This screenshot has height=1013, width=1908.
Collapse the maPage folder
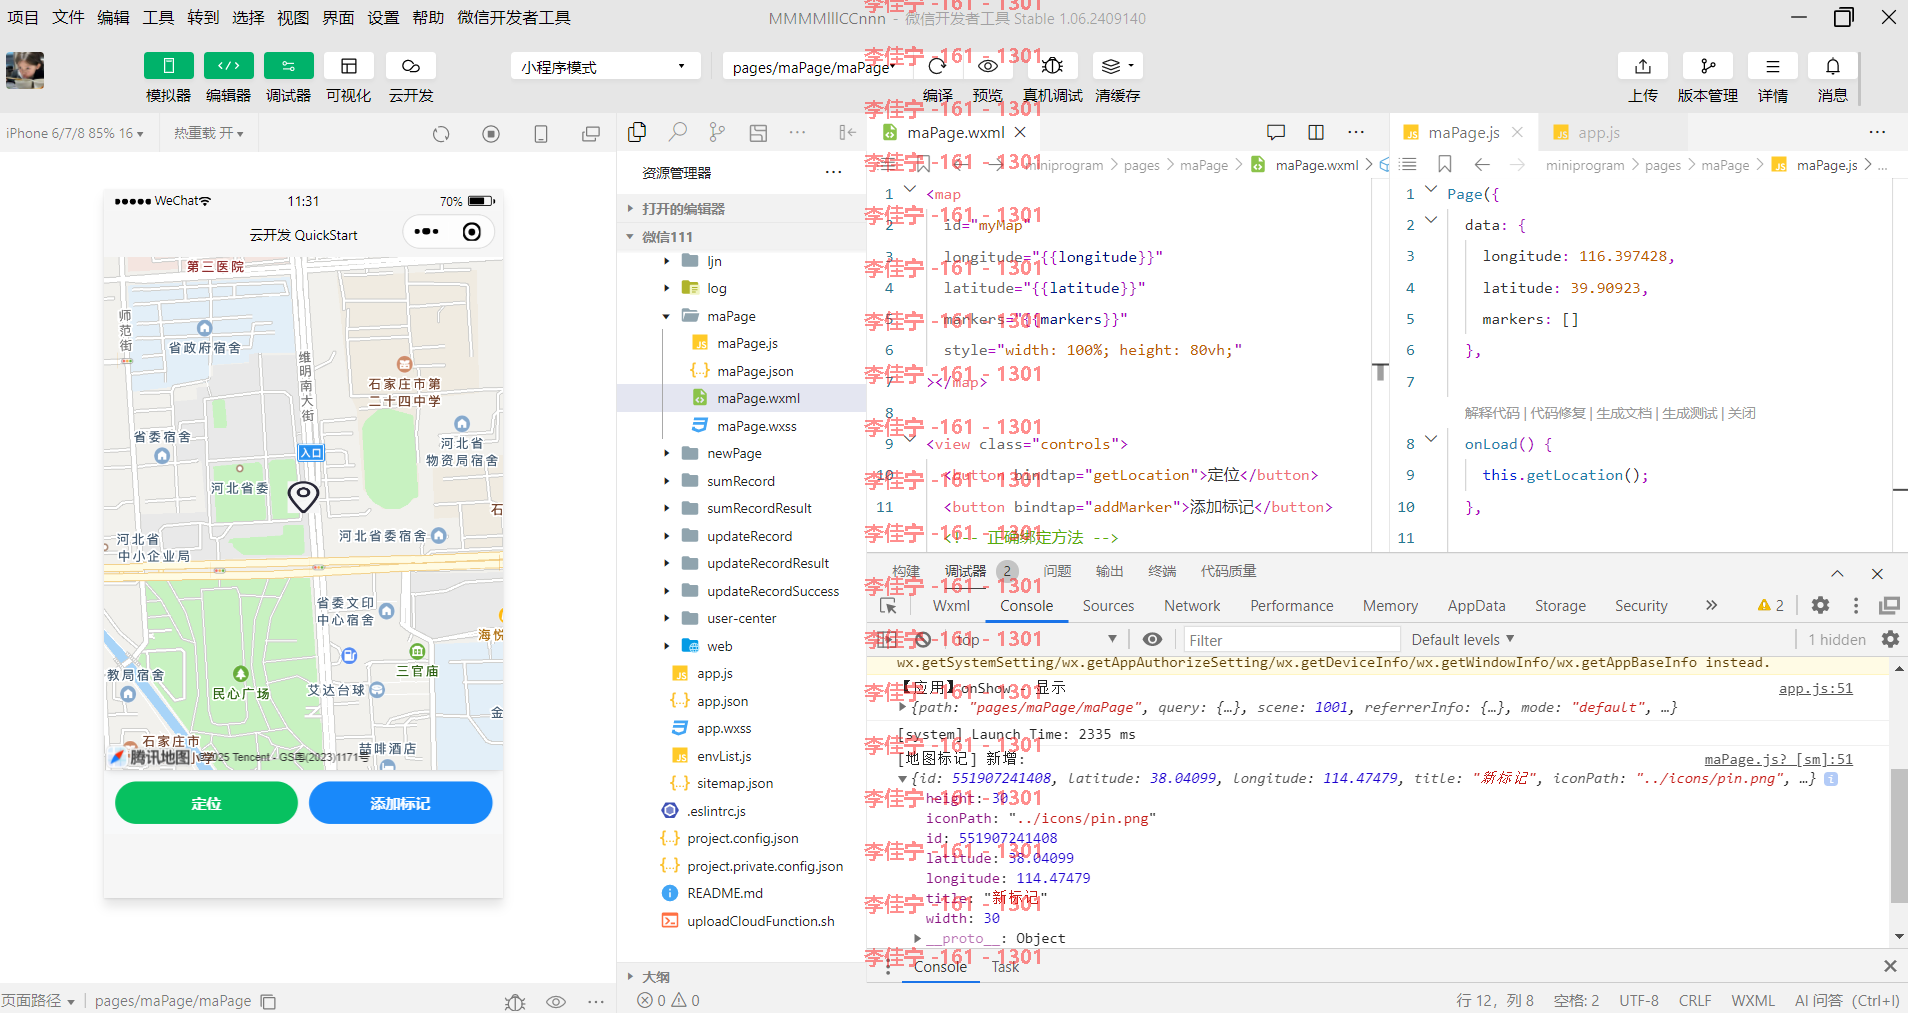[x=741, y=316]
